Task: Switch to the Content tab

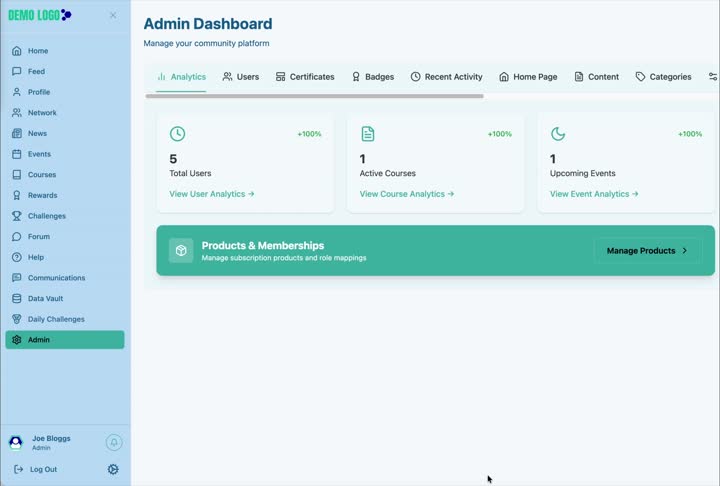Action: 596,77
